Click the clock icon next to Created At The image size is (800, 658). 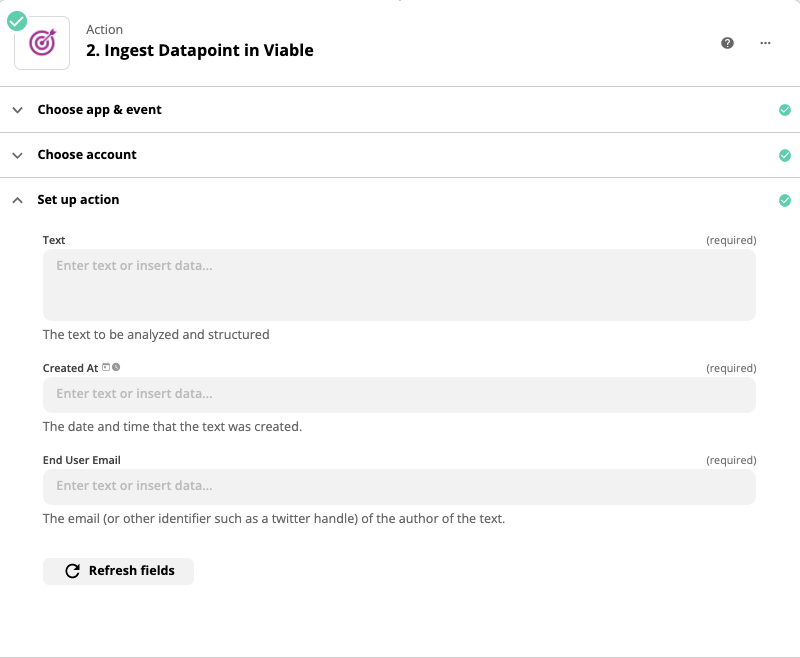click(x=116, y=367)
